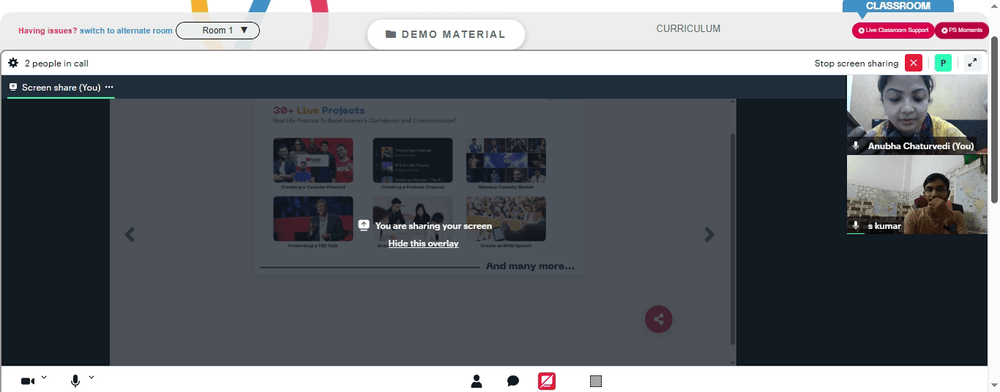Open Live Classroom Support button

point(893,30)
